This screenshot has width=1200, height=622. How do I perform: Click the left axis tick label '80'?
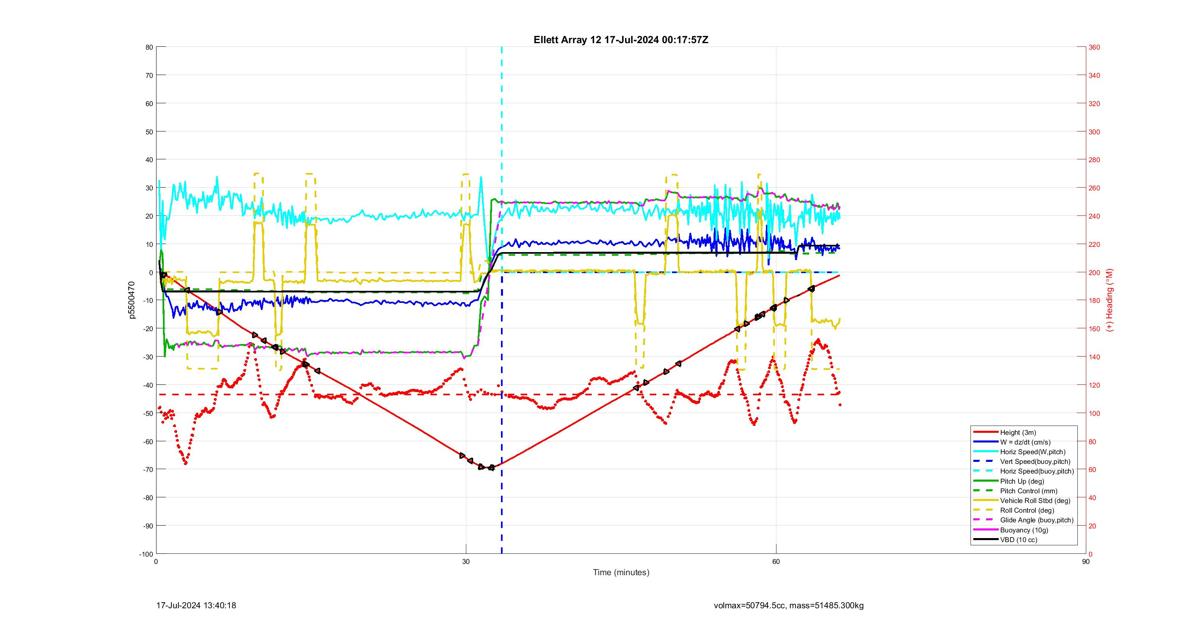[148, 47]
